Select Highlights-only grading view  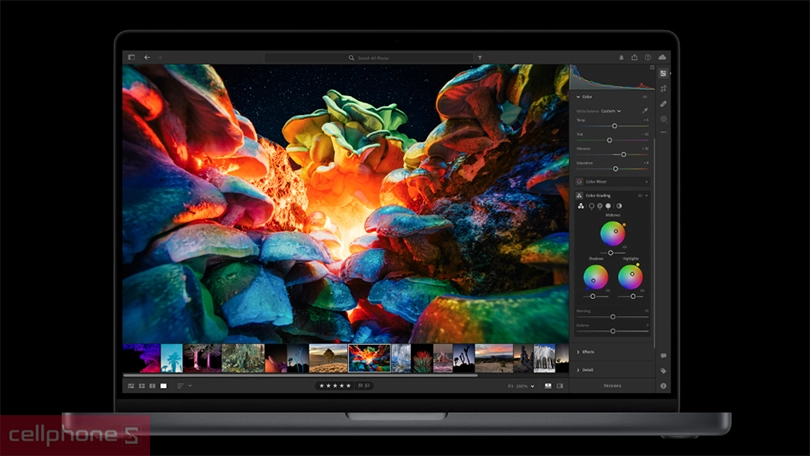(x=608, y=206)
